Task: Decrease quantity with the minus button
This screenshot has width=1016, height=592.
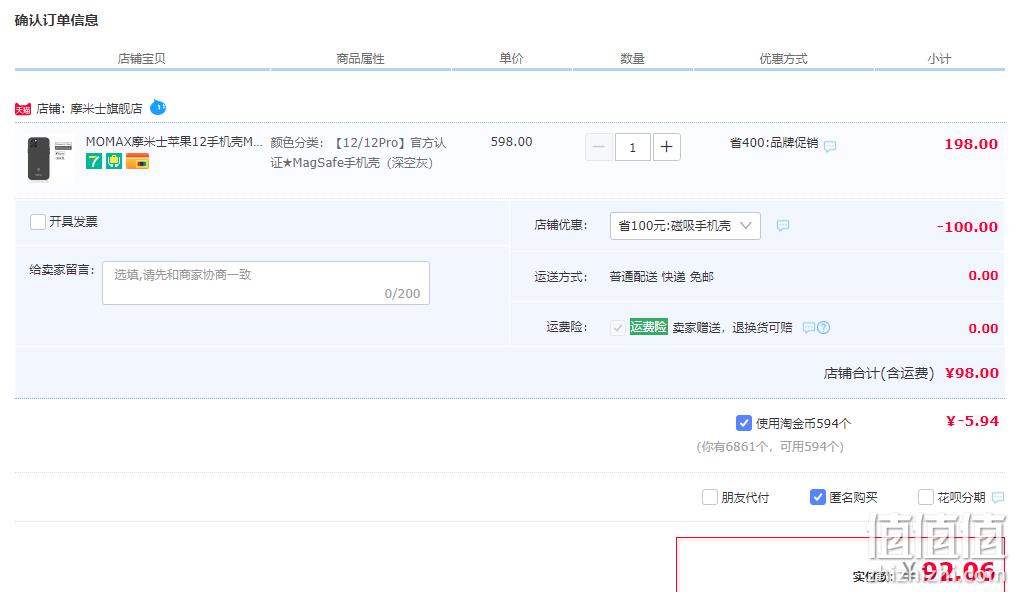Action: tap(599, 147)
